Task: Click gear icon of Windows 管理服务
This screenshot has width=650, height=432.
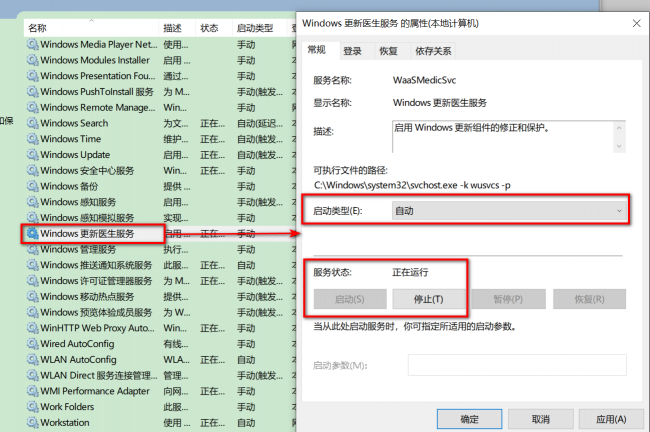Action: (33, 249)
